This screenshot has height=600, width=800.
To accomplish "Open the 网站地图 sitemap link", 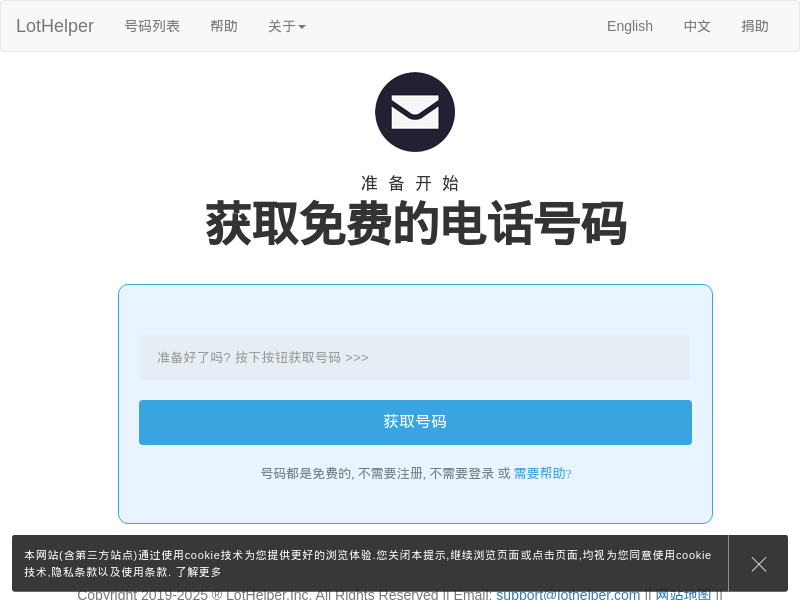I will click(683, 594).
